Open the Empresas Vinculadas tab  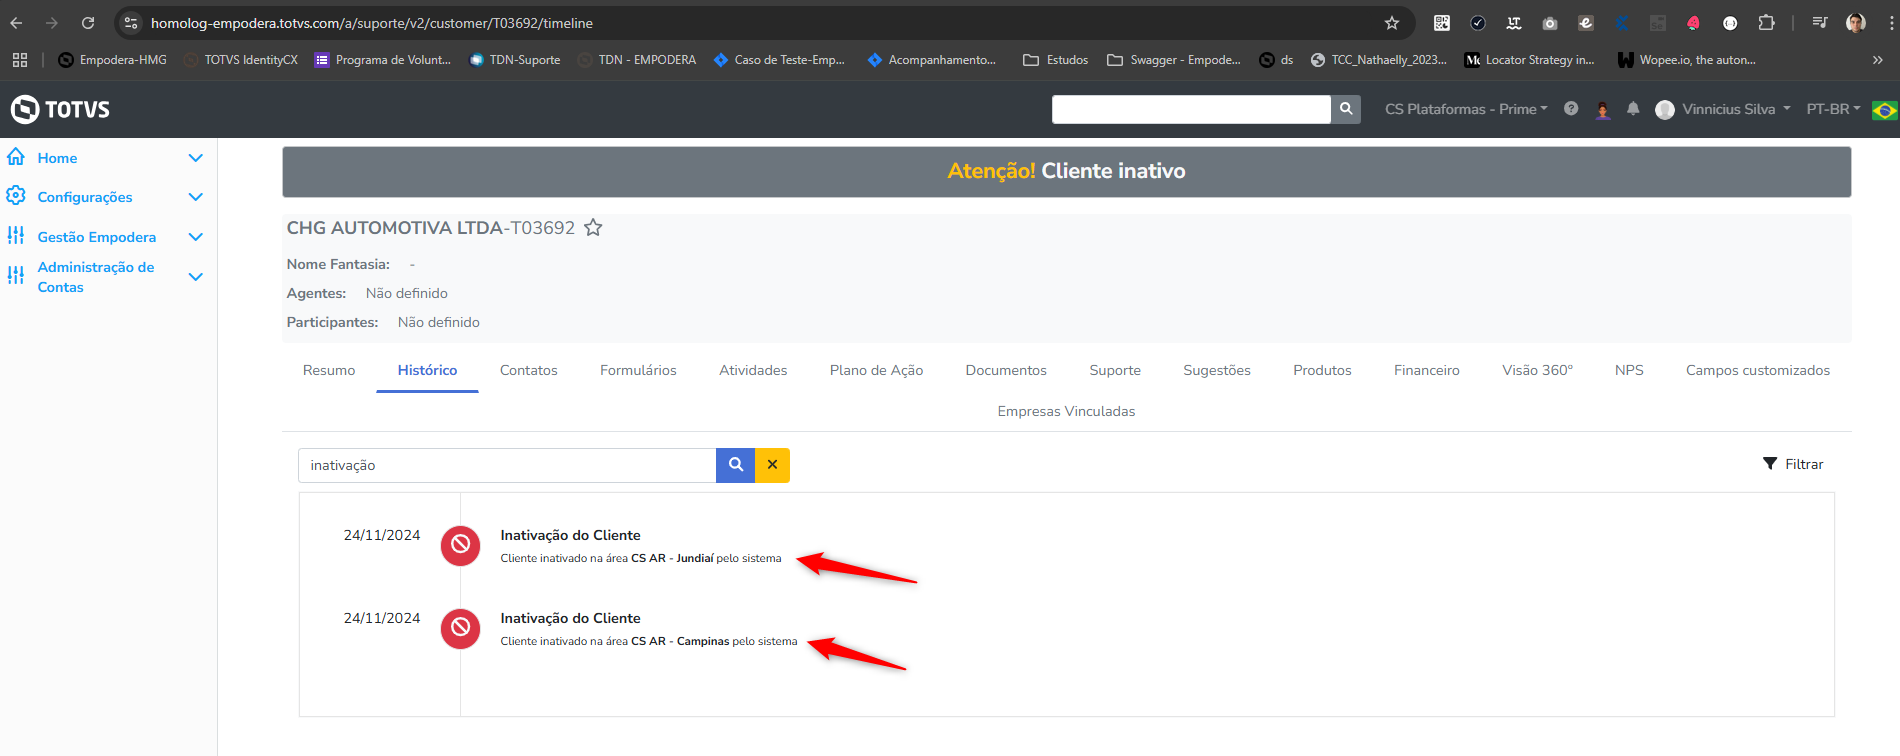click(x=1066, y=411)
